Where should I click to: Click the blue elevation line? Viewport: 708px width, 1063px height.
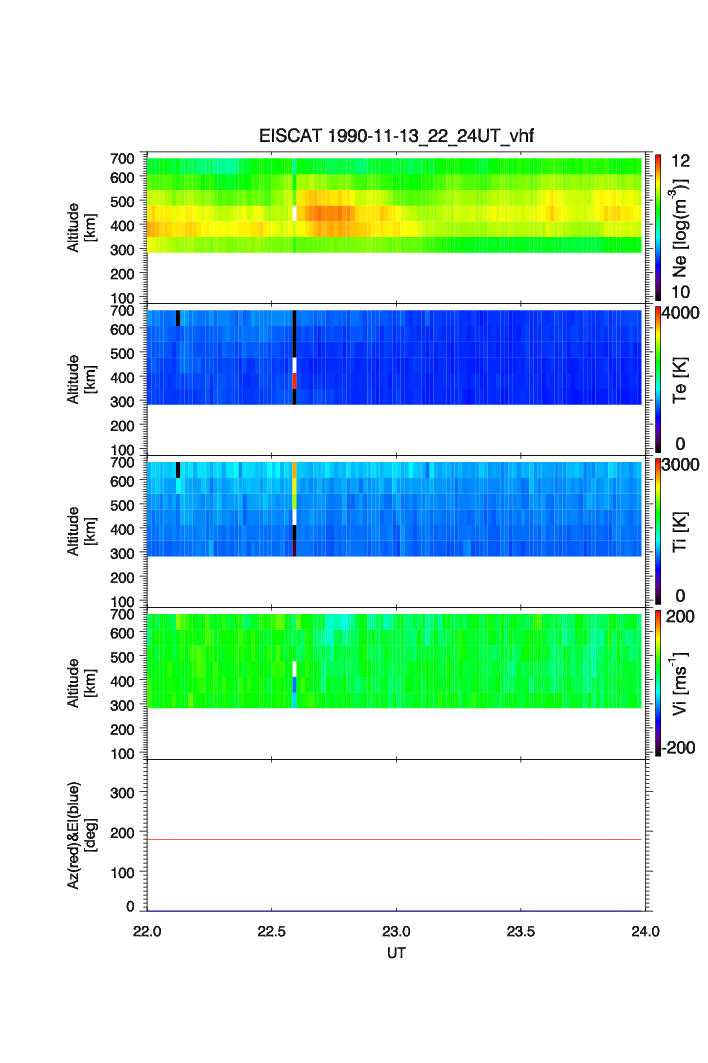[394, 910]
